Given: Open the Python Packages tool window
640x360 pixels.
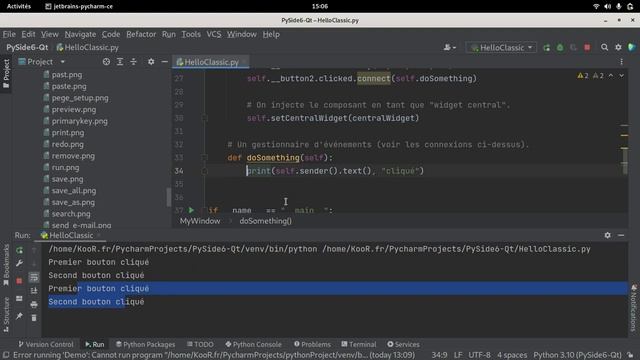Looking at the screenshot, I should (x=145, y=344).
